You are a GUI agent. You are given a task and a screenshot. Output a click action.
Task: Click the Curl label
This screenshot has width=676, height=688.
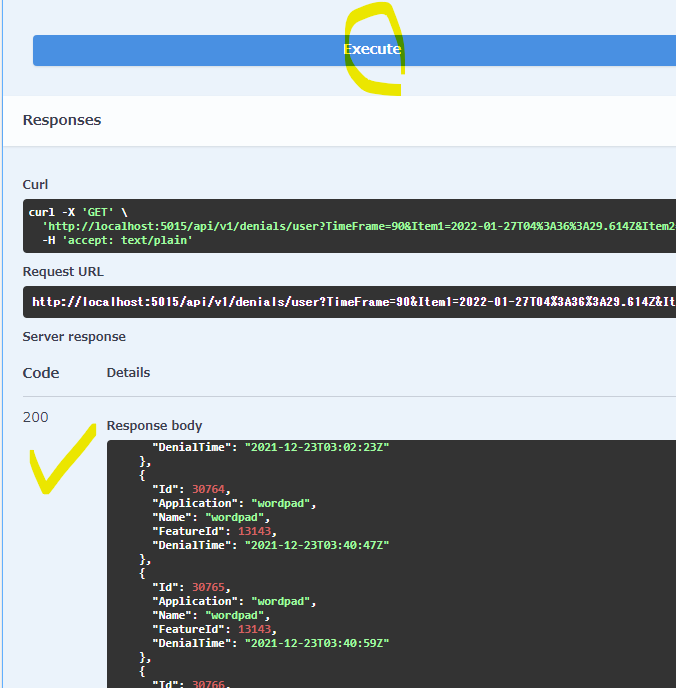35,185
